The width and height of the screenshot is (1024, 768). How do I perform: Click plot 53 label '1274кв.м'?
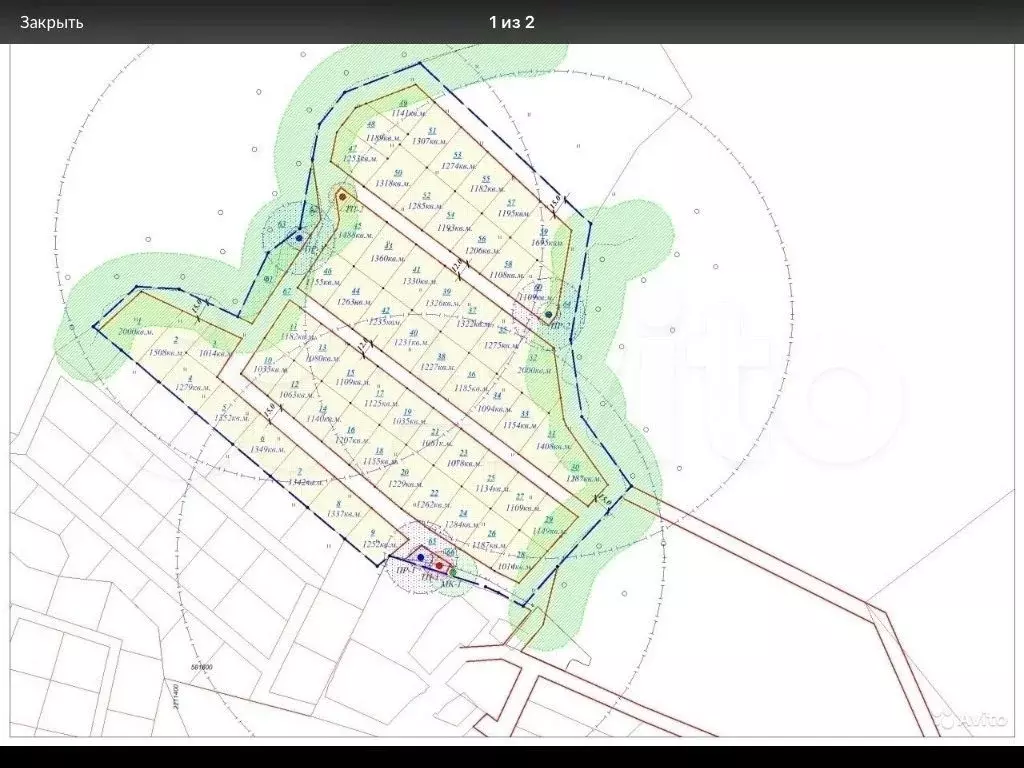458,166
